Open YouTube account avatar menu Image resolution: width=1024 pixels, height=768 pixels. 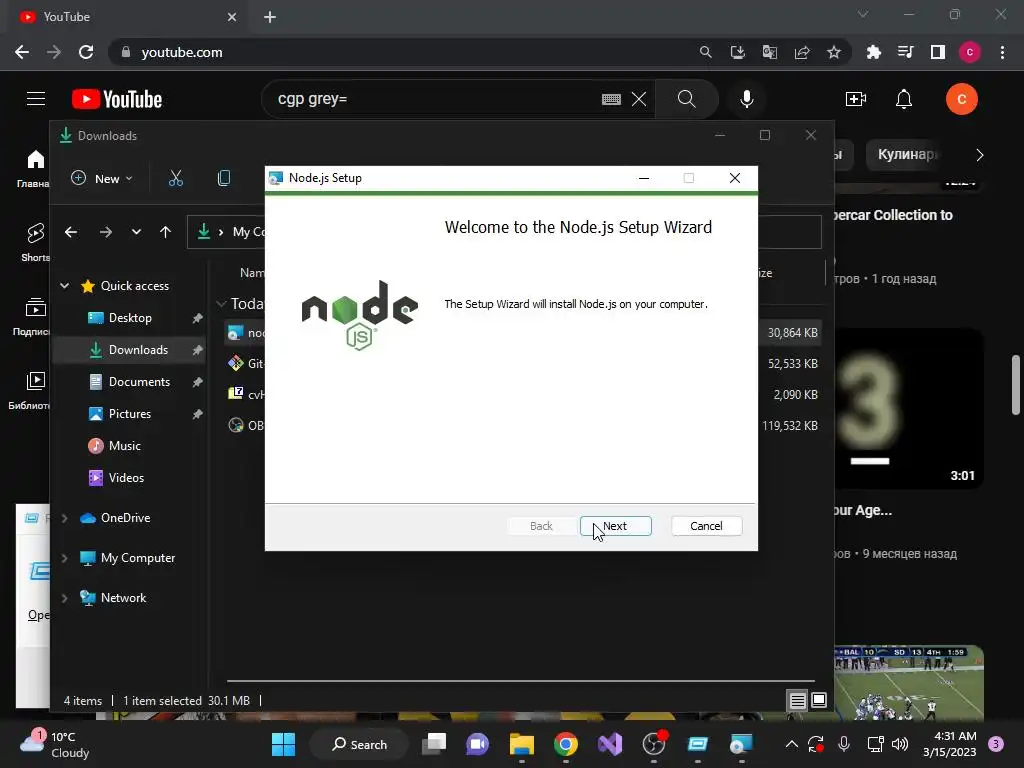coord(961,99)
